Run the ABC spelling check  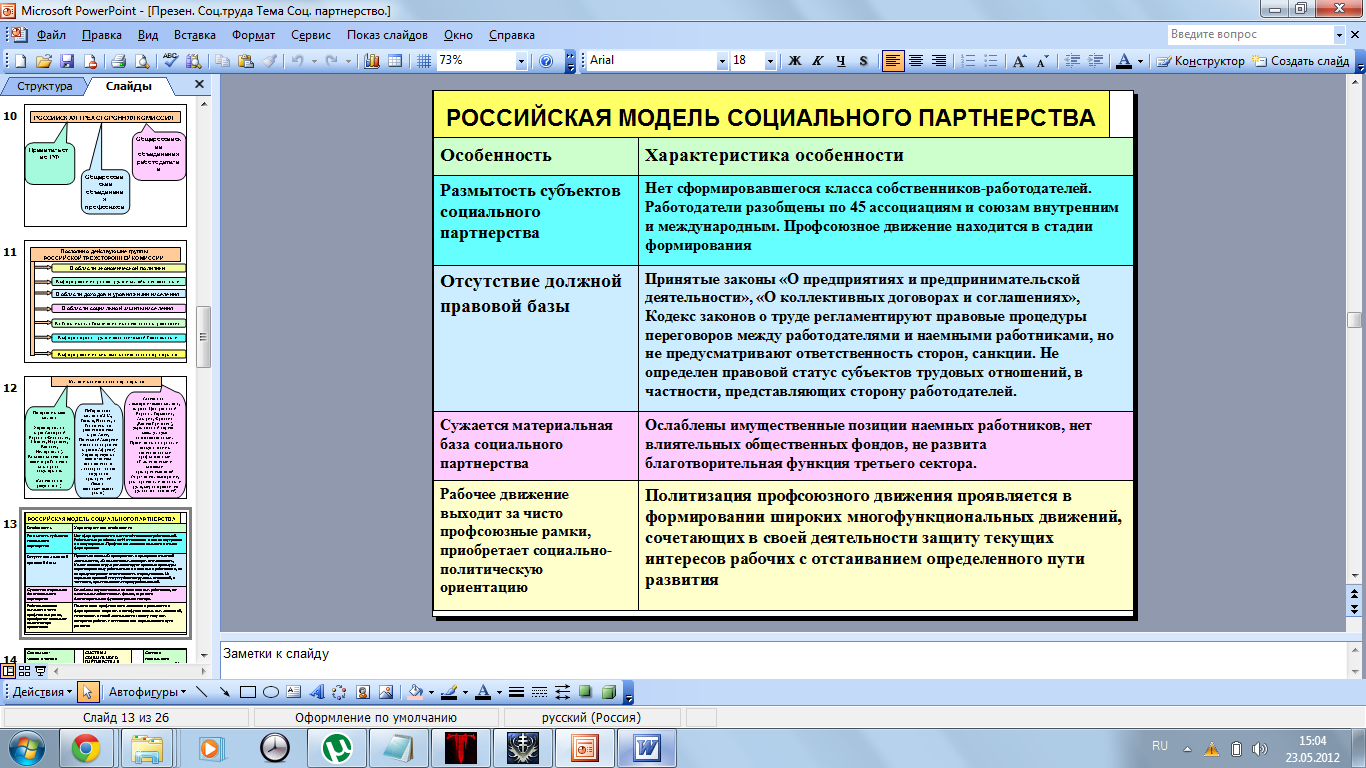click(x=170, y=60)
